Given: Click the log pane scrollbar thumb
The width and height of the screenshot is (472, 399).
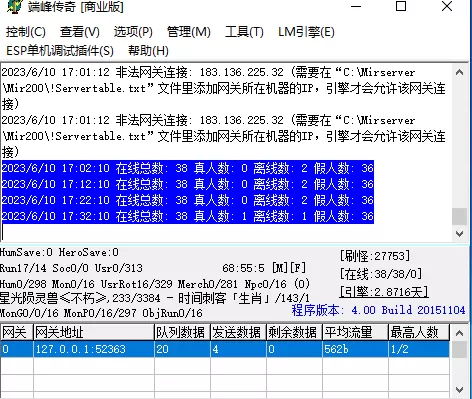Looking at the screenshot, I should [459, 217].
